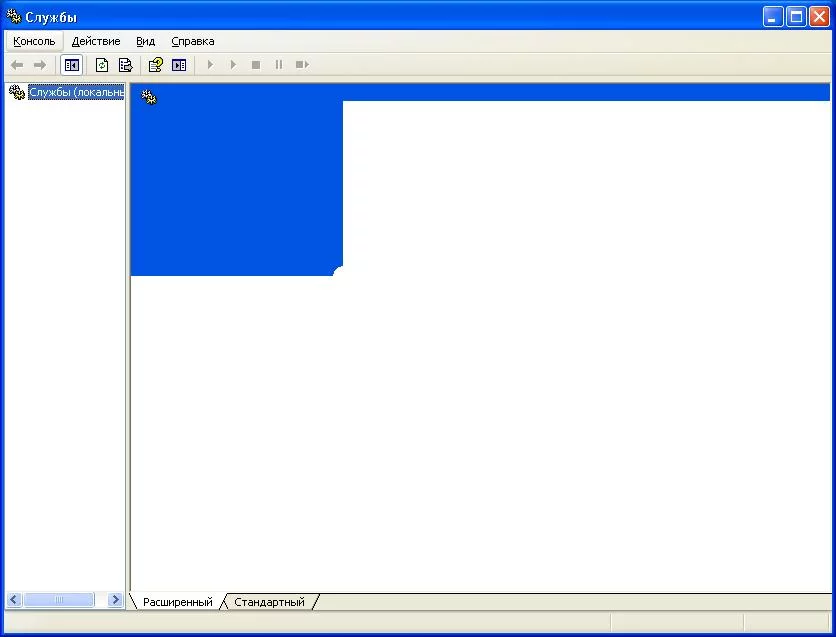Open the Действие menu

tap(96, 41)
